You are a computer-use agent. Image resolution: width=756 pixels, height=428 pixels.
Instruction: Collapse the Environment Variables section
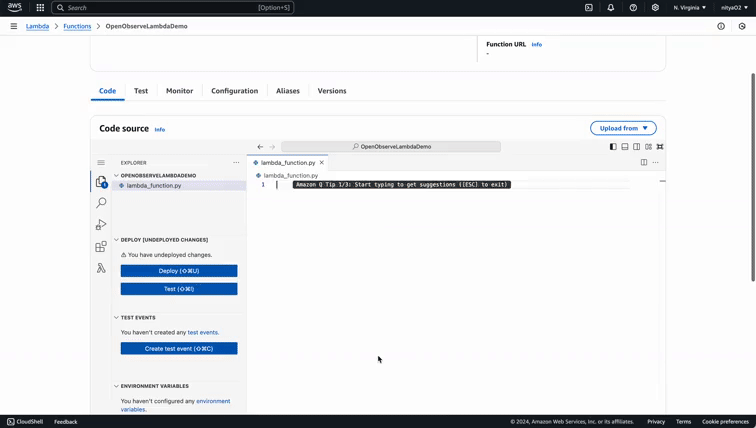coord(116,386)
